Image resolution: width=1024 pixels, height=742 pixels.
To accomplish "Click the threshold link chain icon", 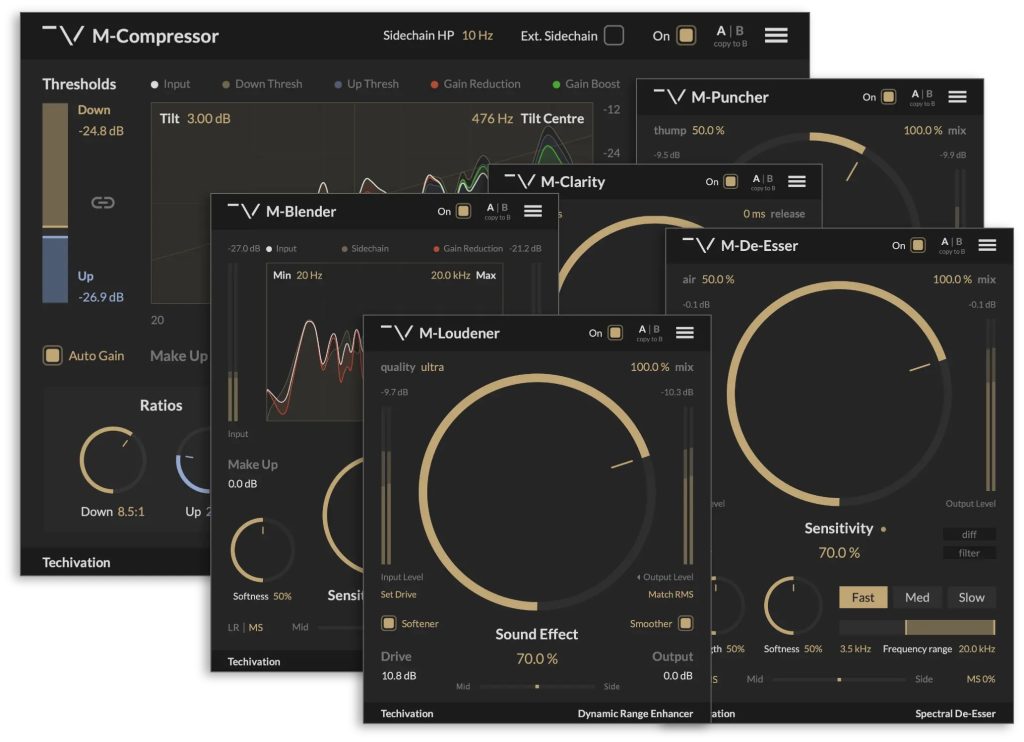I will point(102,203).
